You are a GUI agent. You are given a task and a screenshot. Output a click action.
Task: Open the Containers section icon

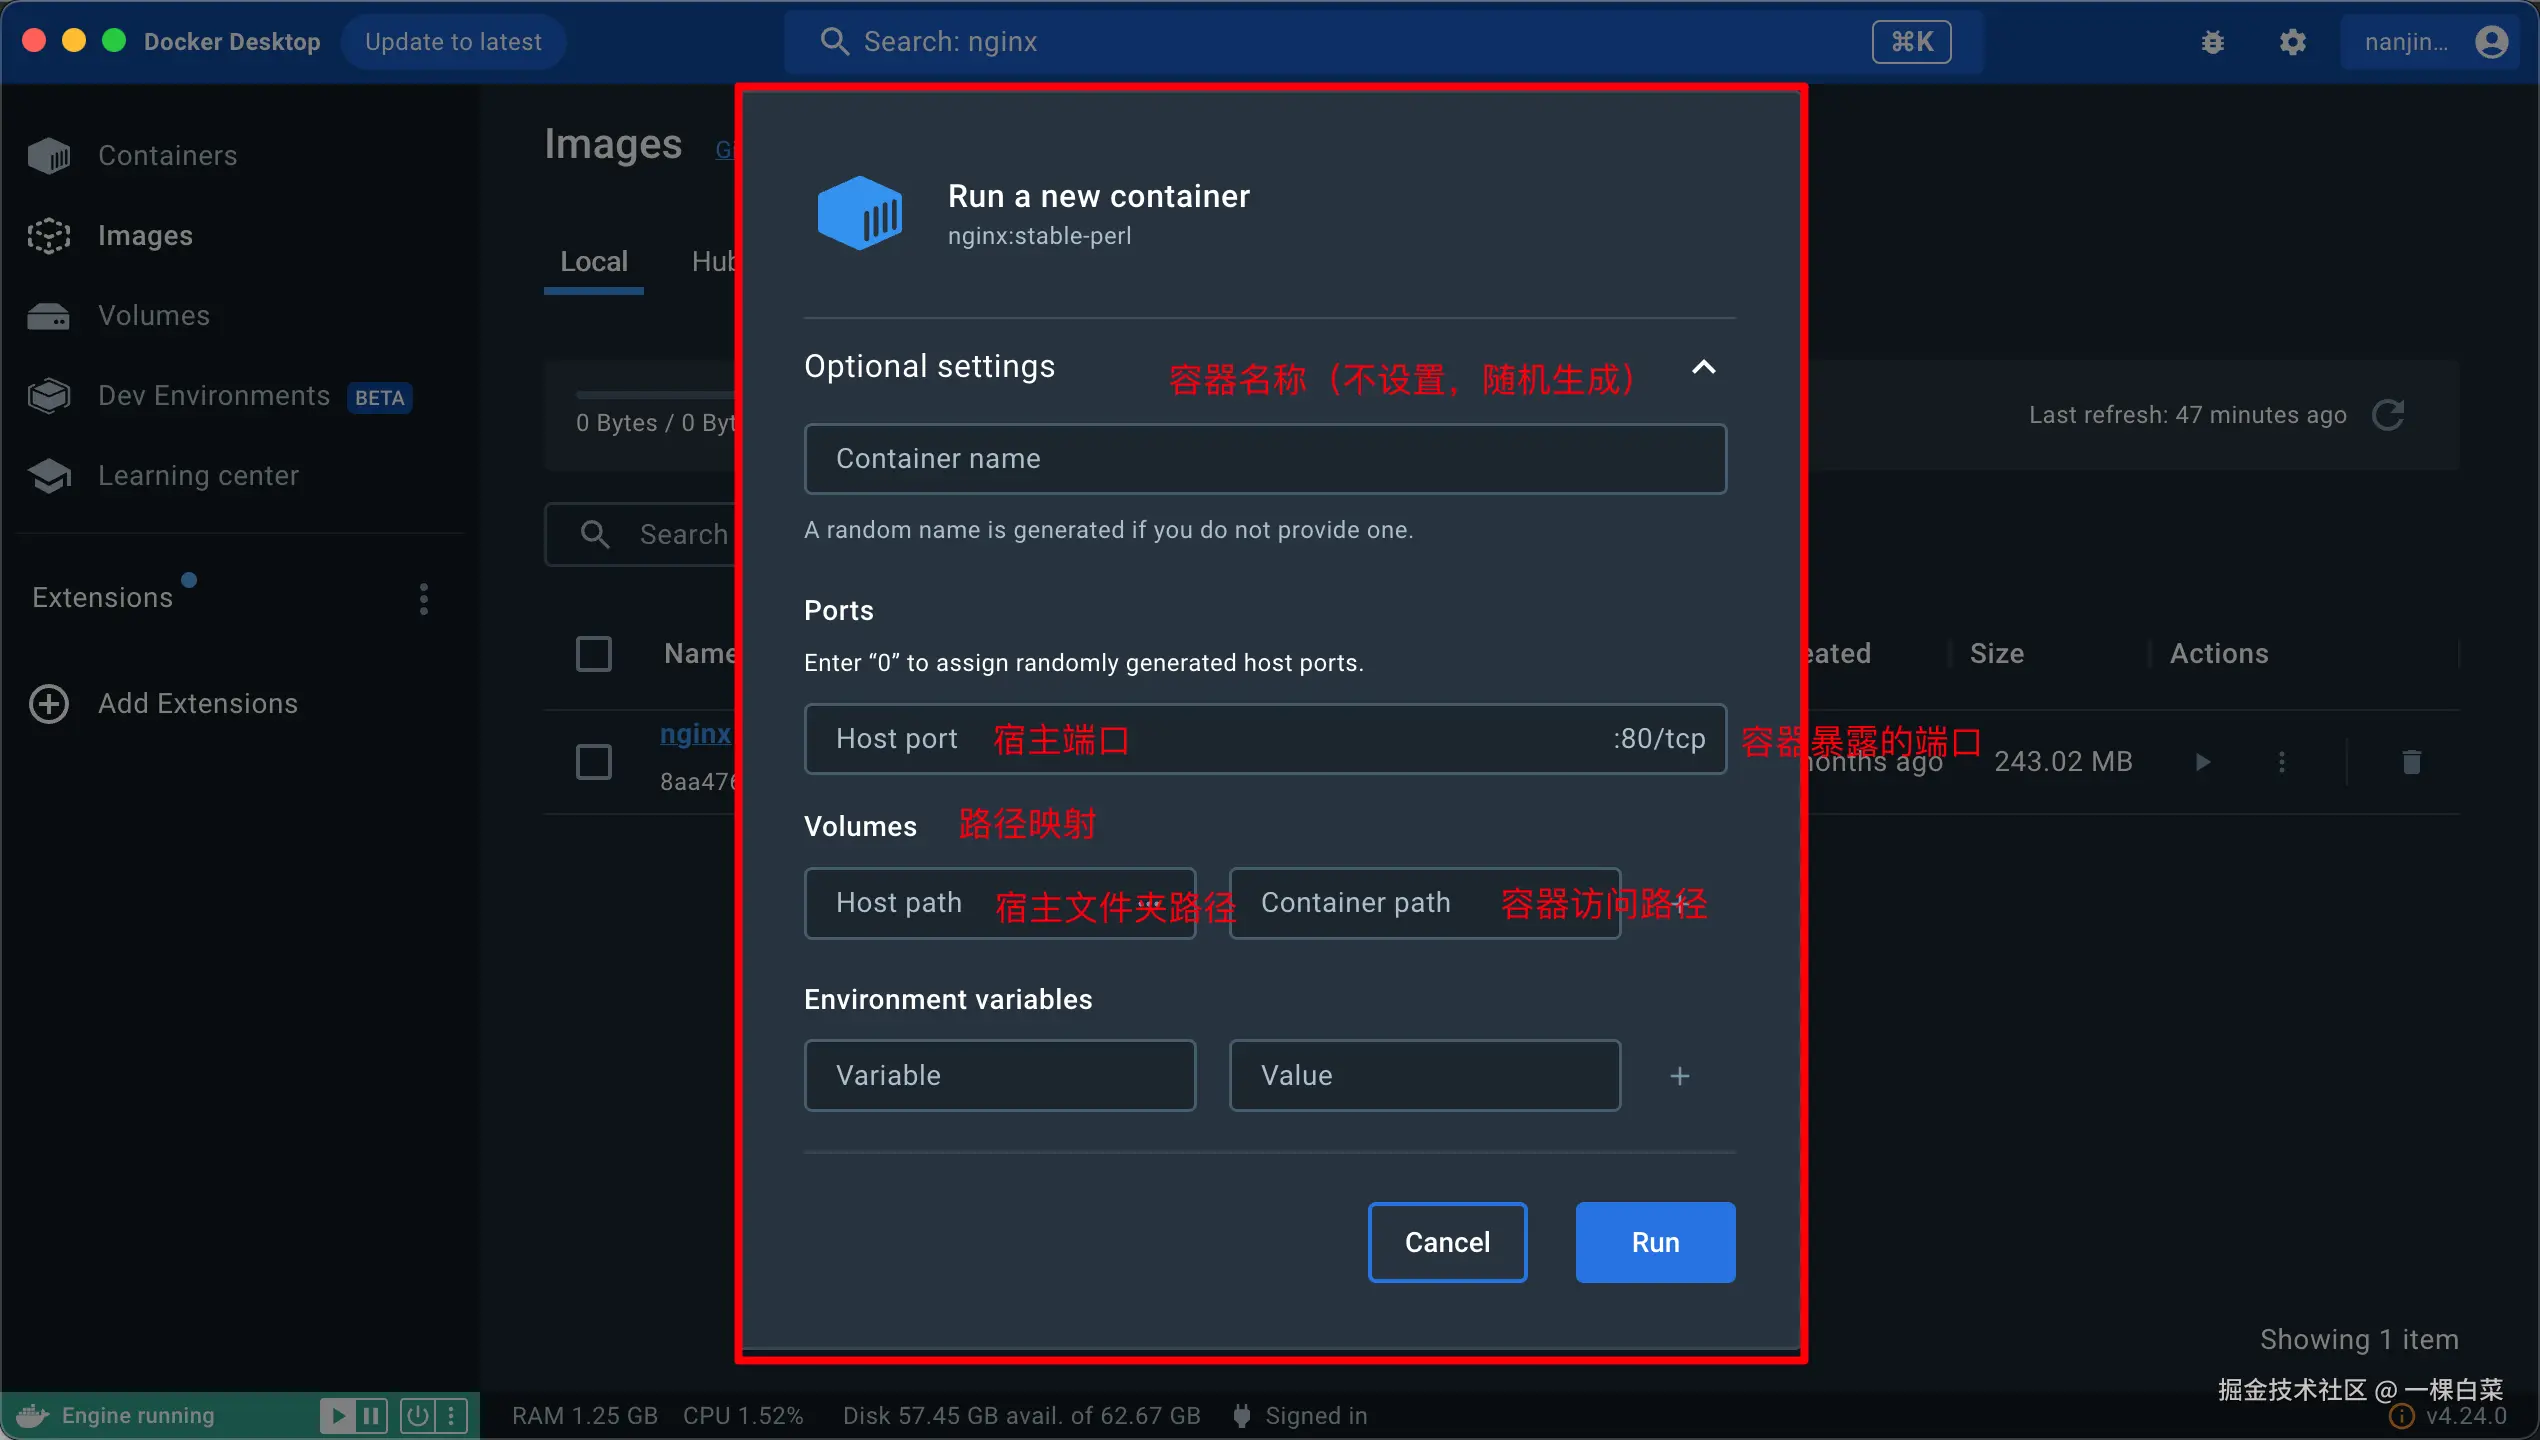pyautogui.click(x=48, y=156)
